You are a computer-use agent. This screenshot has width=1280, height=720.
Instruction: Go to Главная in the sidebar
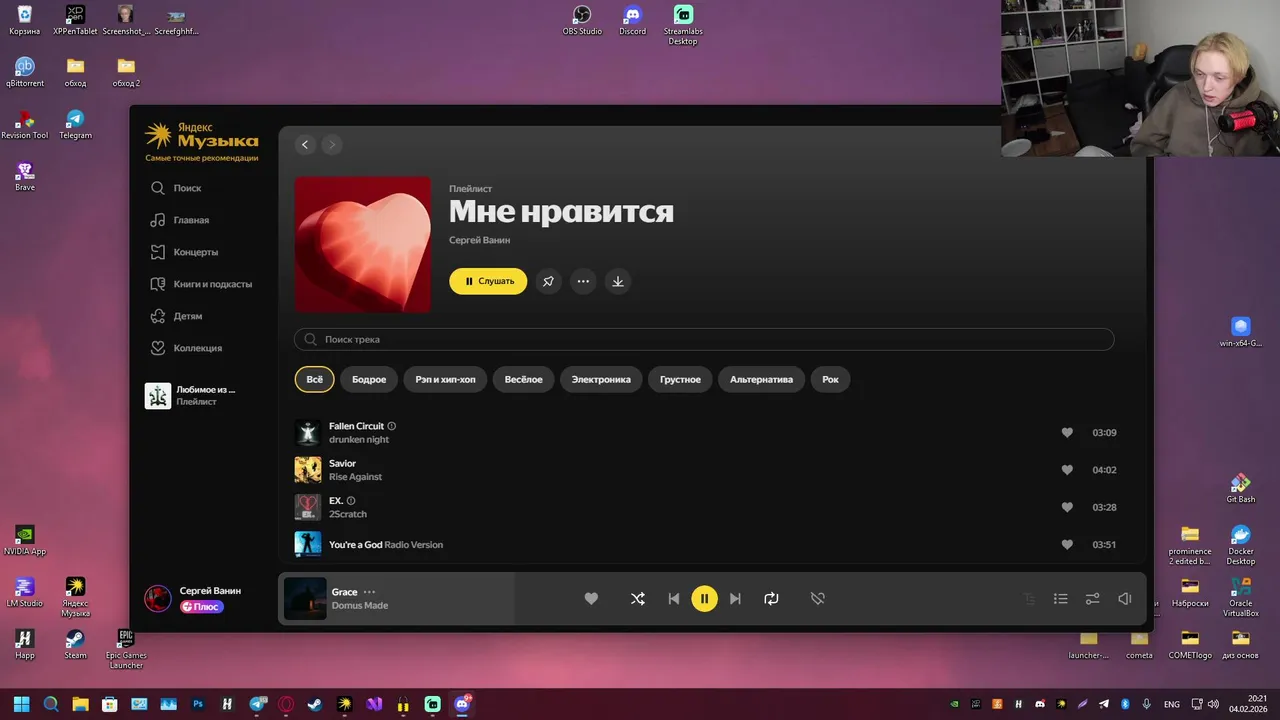tap(180, 220)
